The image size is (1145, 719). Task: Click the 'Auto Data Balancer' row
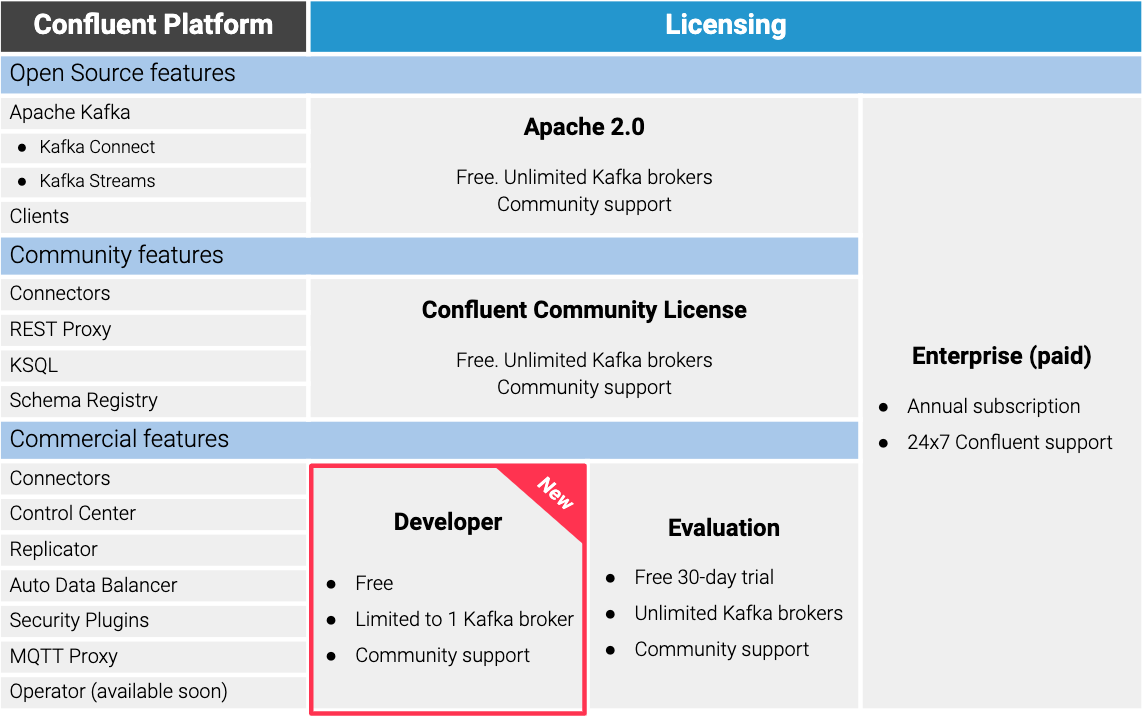(153, 585)
